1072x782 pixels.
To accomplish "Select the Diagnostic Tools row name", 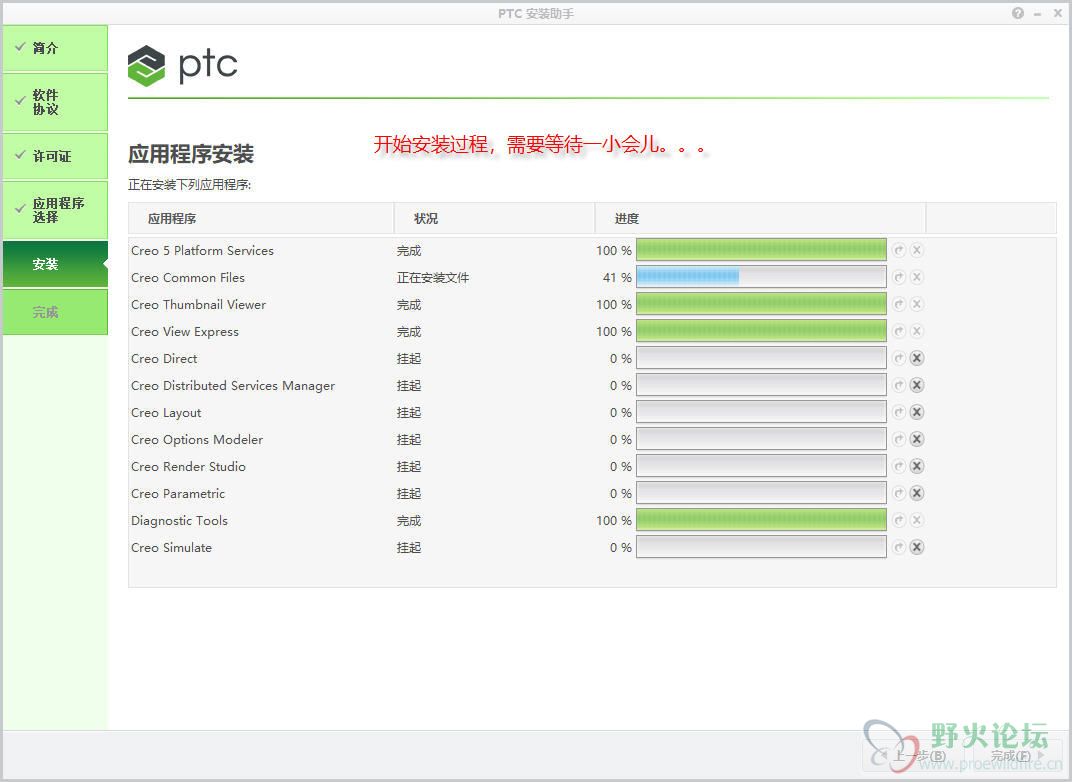I will tap(179, 521).
